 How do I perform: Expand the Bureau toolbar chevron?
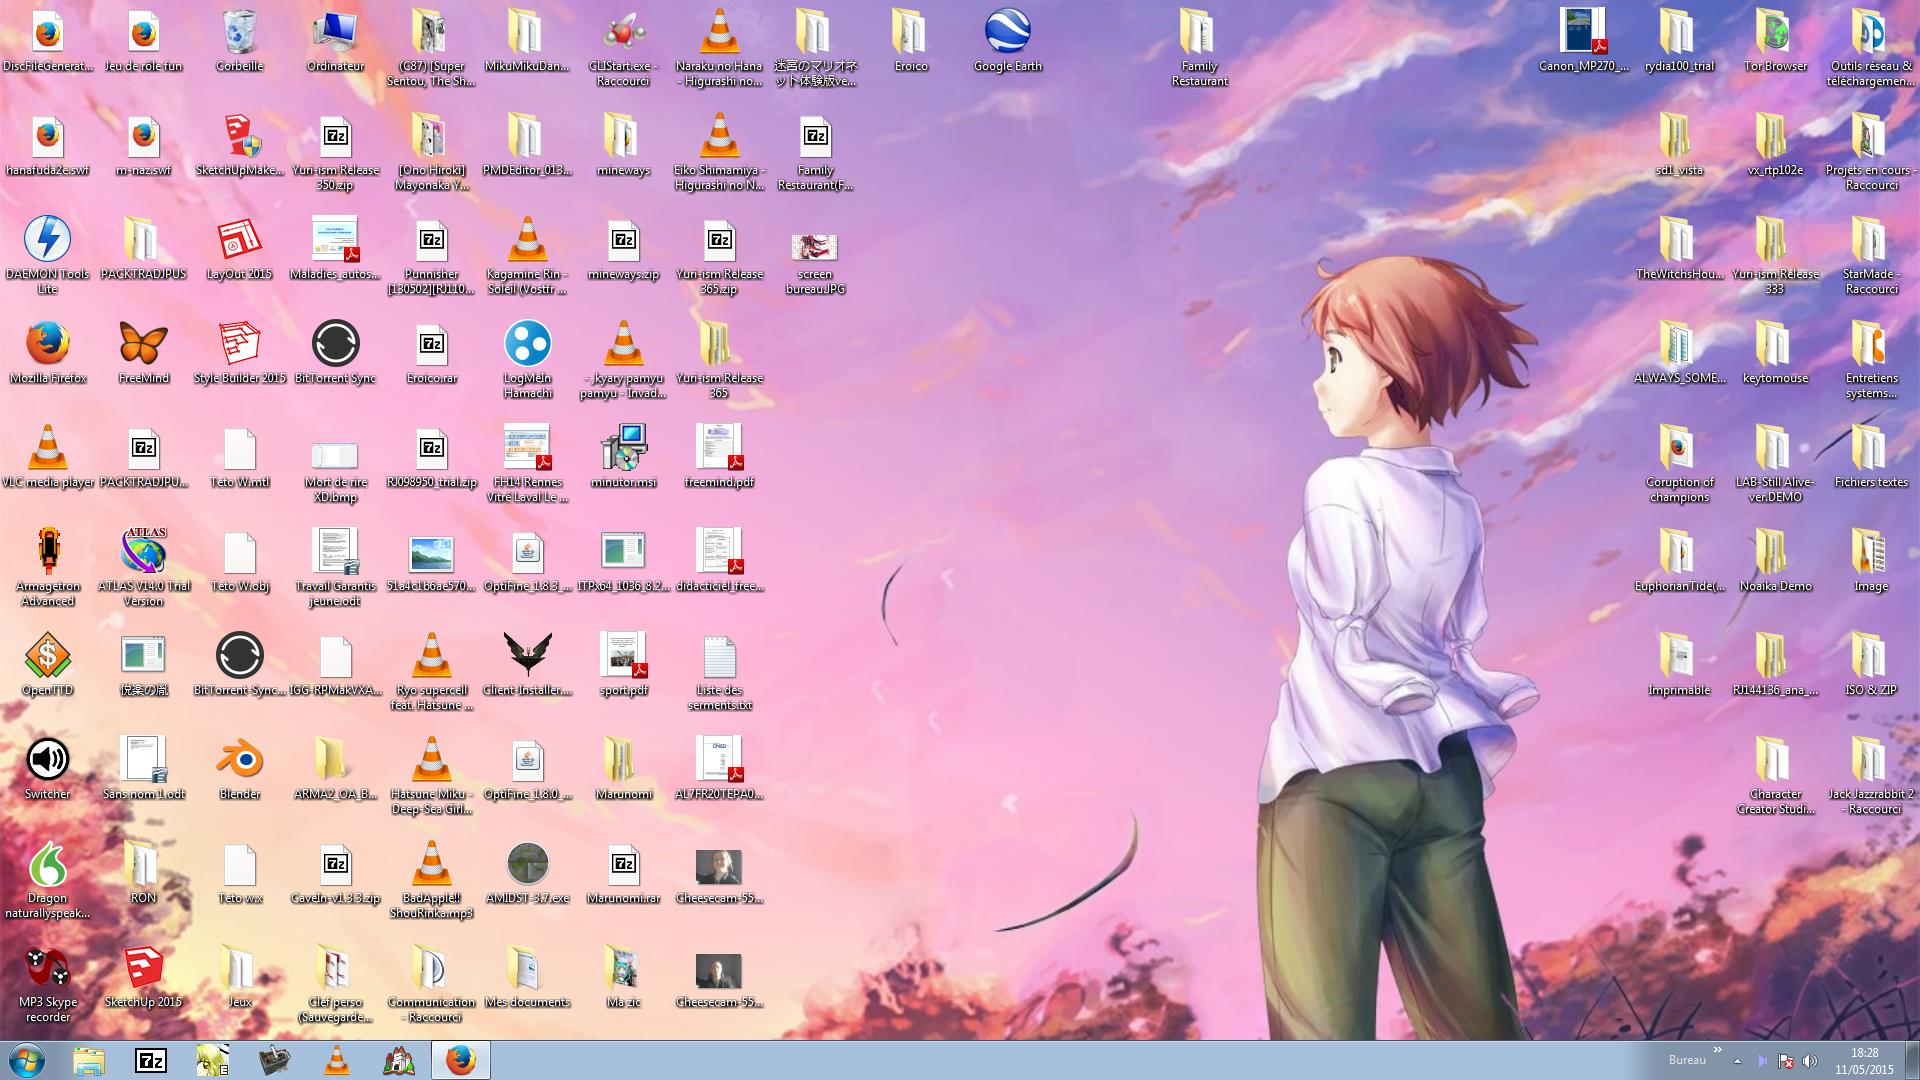[1718, 1050]
